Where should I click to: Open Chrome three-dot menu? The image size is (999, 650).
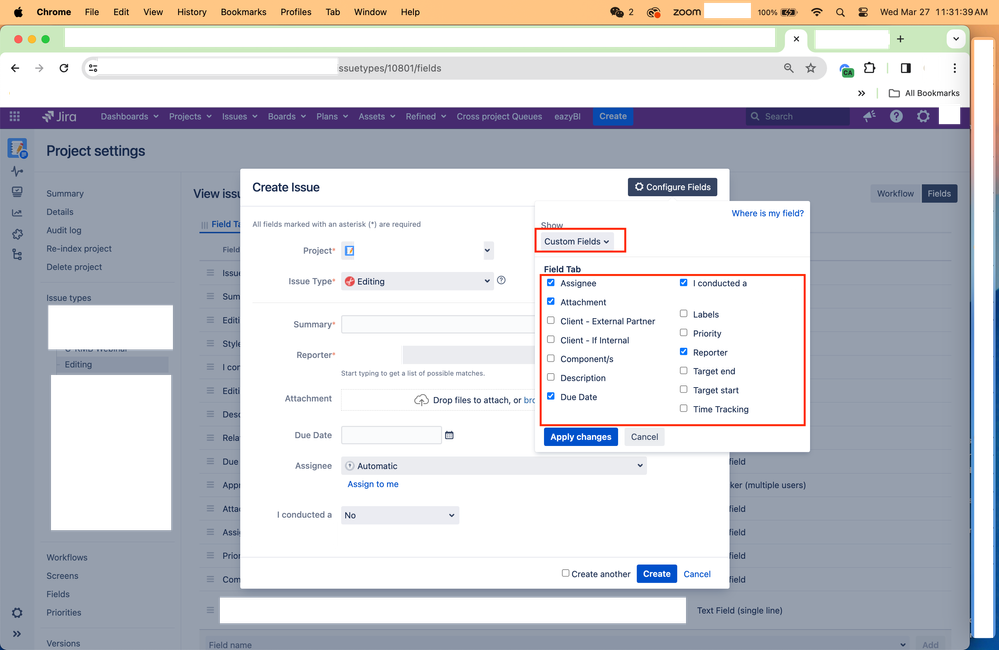(954, 68)
